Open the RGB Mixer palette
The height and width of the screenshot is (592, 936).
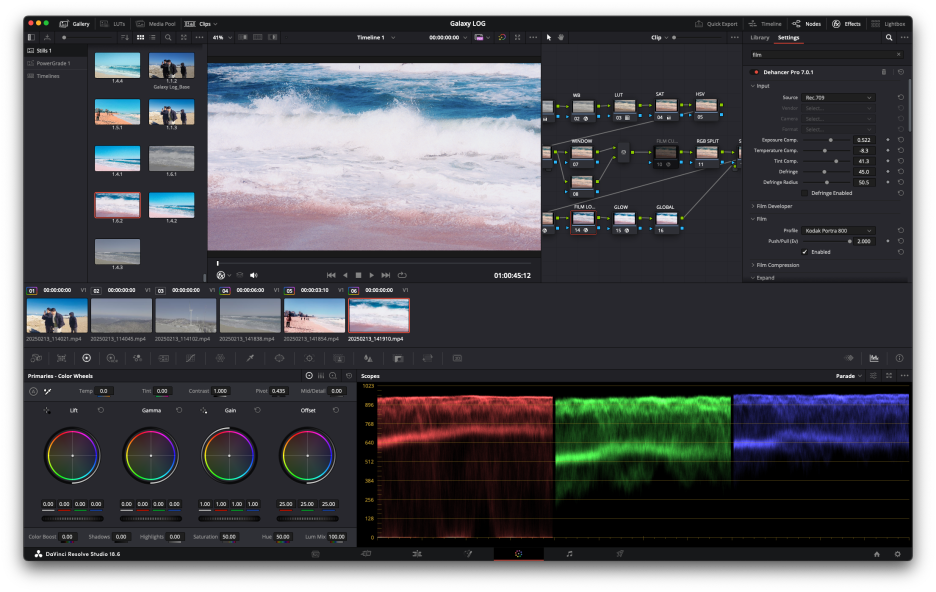pyautogui.click(x=137, y=358)
